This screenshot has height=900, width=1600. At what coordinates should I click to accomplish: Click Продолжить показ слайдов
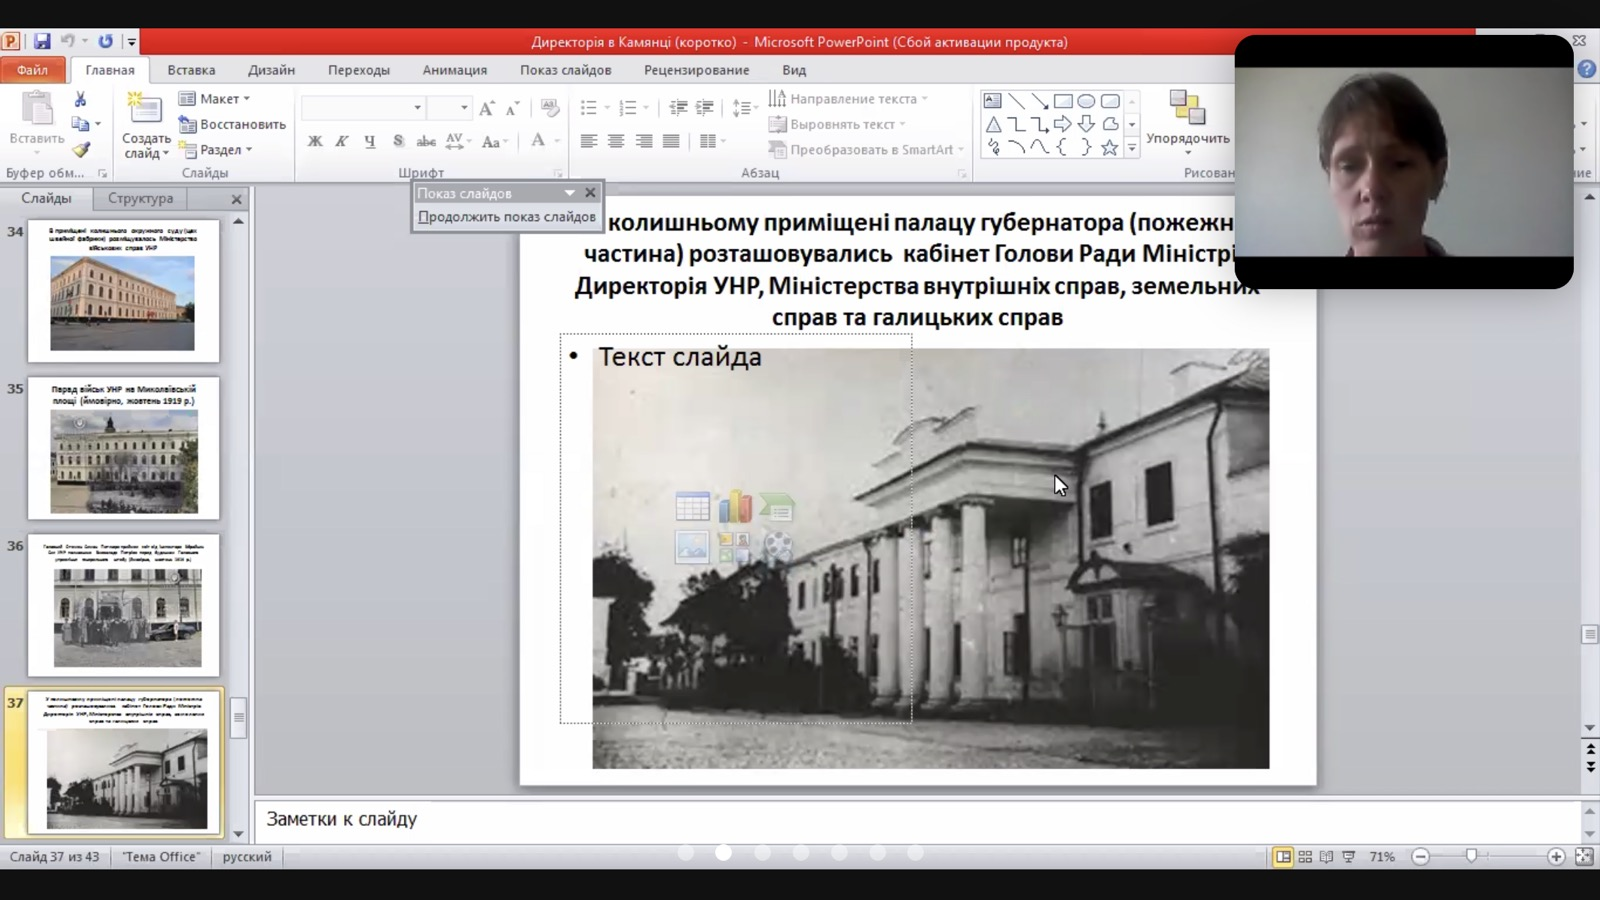point(506,217)
